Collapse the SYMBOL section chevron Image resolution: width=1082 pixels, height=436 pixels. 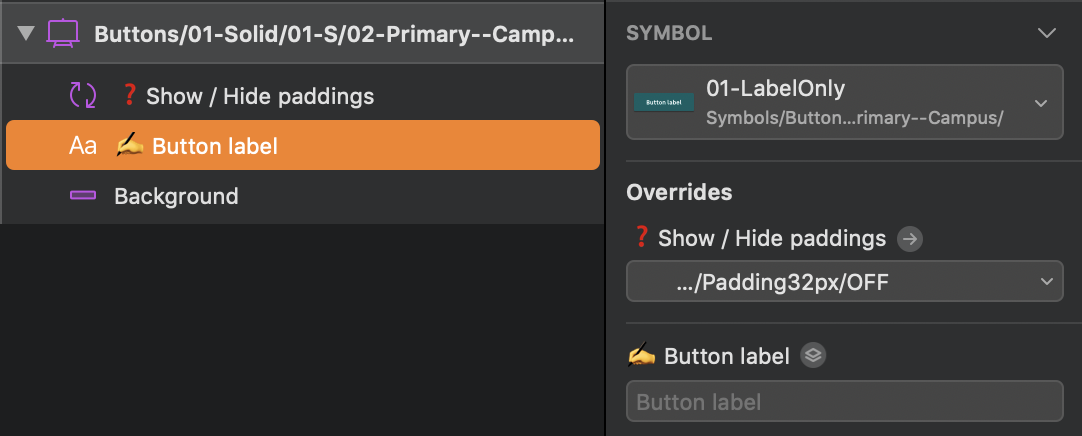coord(1047,33)
